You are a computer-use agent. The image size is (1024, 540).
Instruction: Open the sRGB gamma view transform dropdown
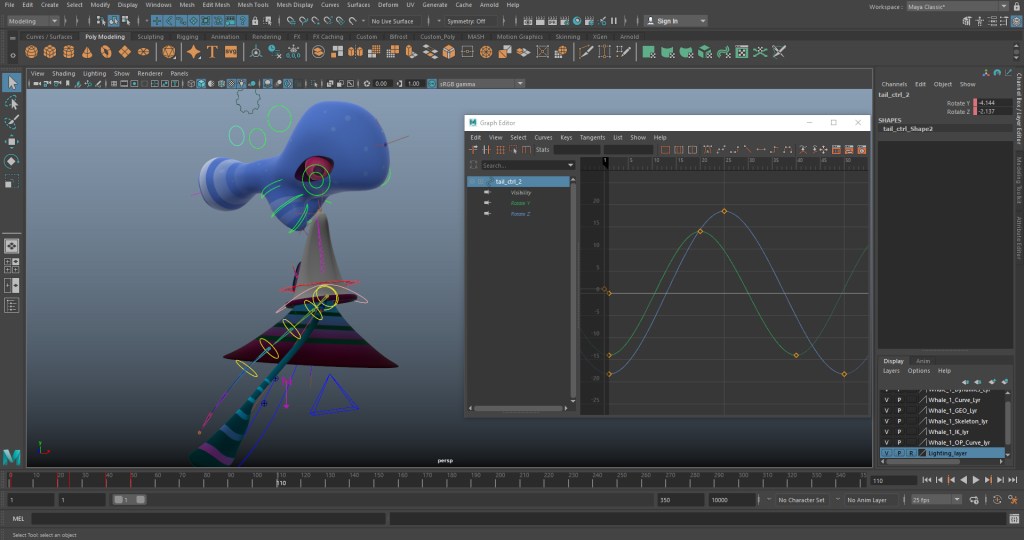[x=475, y=84]
